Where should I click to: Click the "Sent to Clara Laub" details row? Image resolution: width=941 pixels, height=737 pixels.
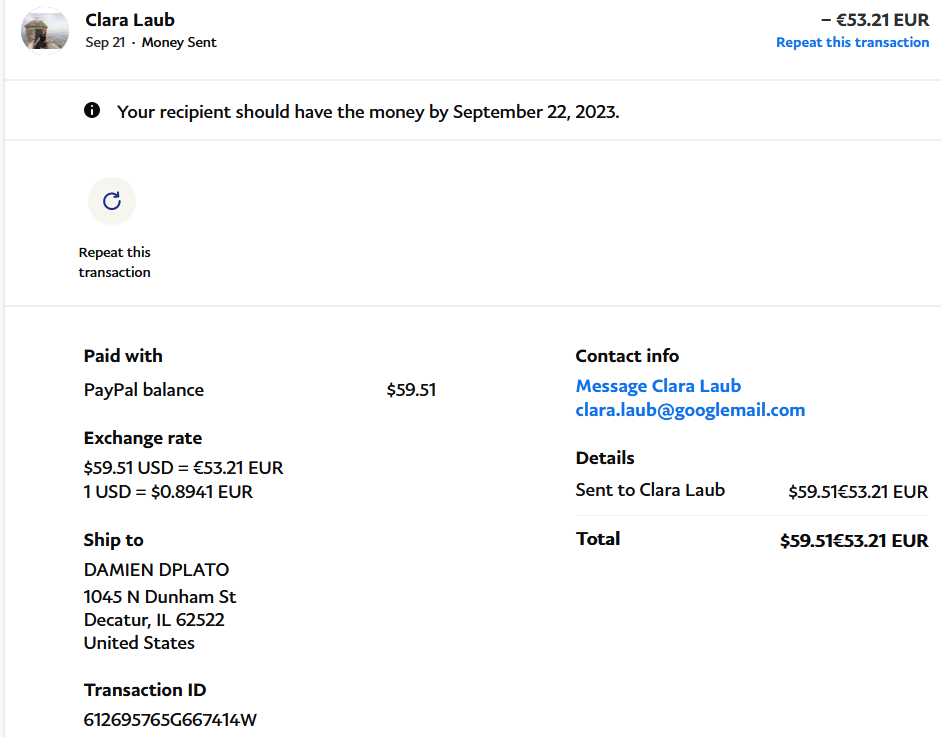[x=650, y=490]
